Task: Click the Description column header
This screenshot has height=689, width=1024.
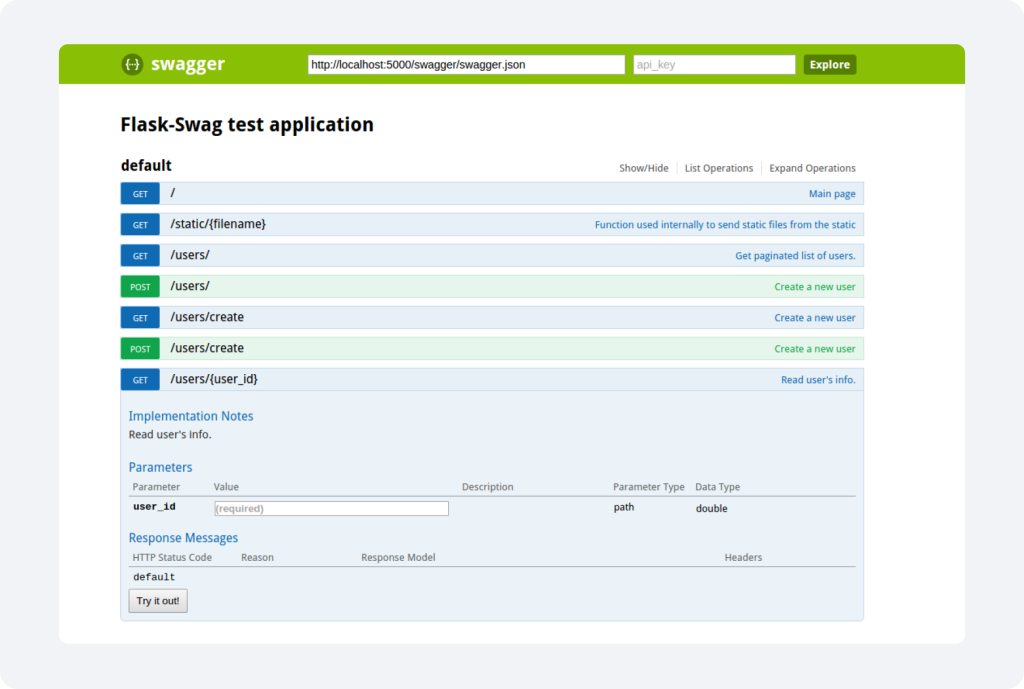Action: coord(488,487)
